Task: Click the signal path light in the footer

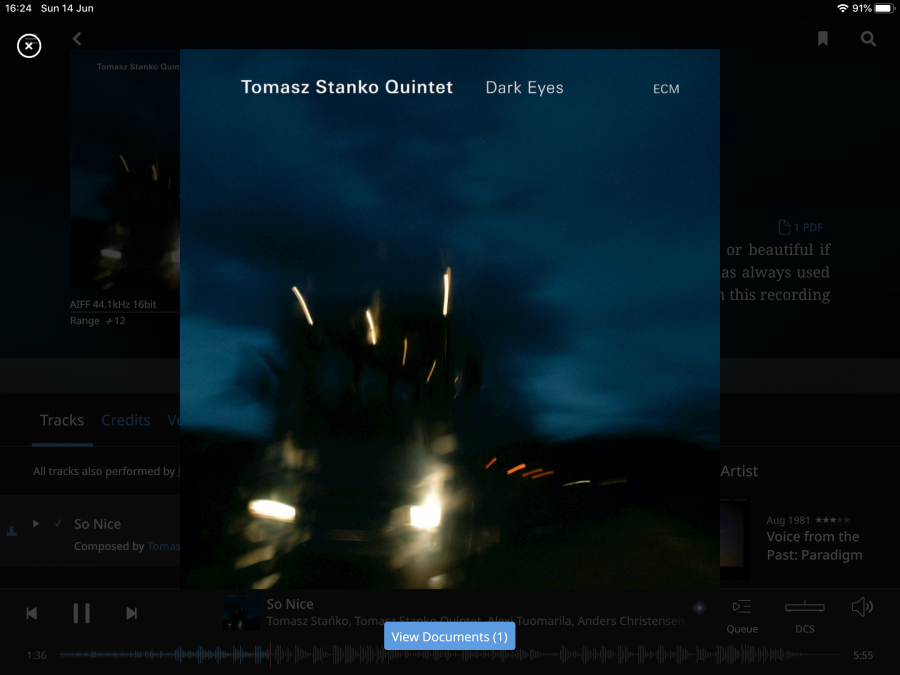Action: click(699, 608)
